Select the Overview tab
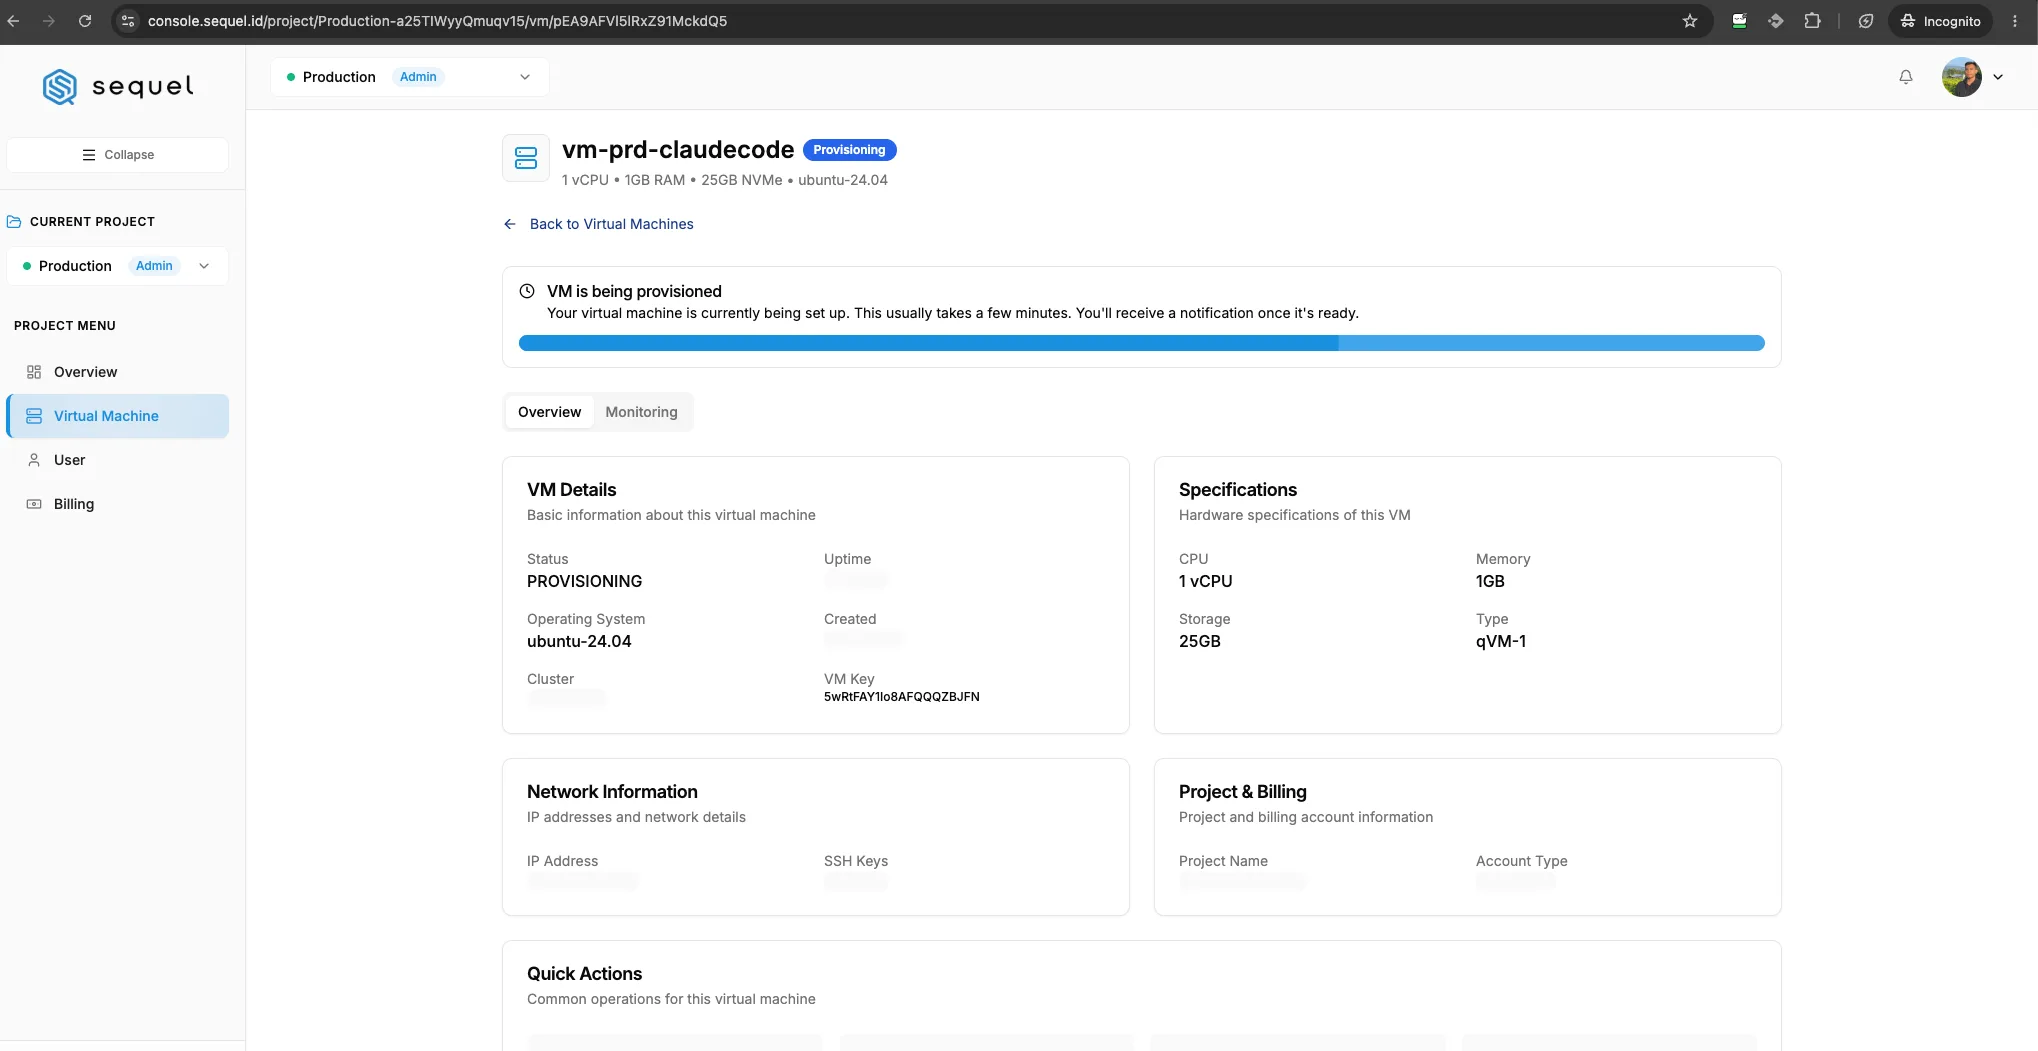Screen dimensions: 2038x1051 point(549,412)
